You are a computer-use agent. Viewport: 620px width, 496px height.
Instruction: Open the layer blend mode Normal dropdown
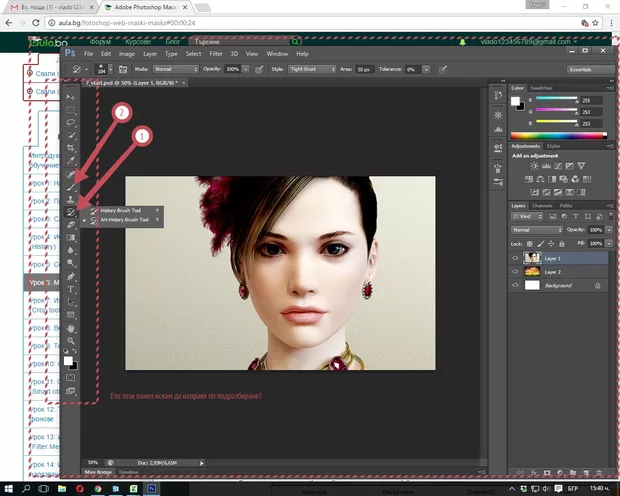538,229
